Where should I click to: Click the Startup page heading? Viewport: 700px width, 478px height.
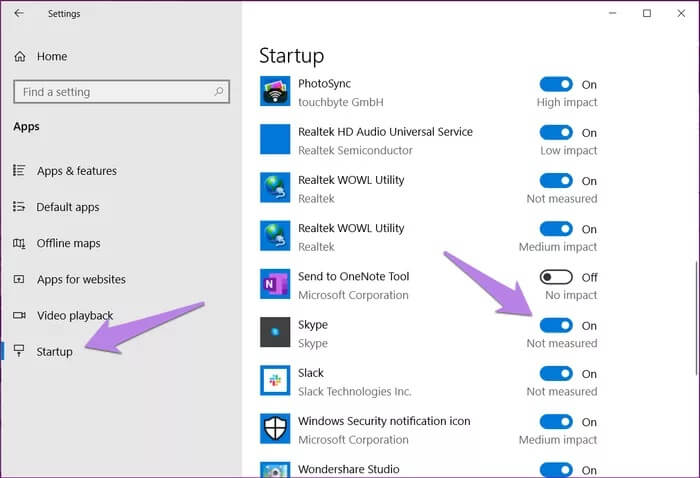(x=292, y=56)
